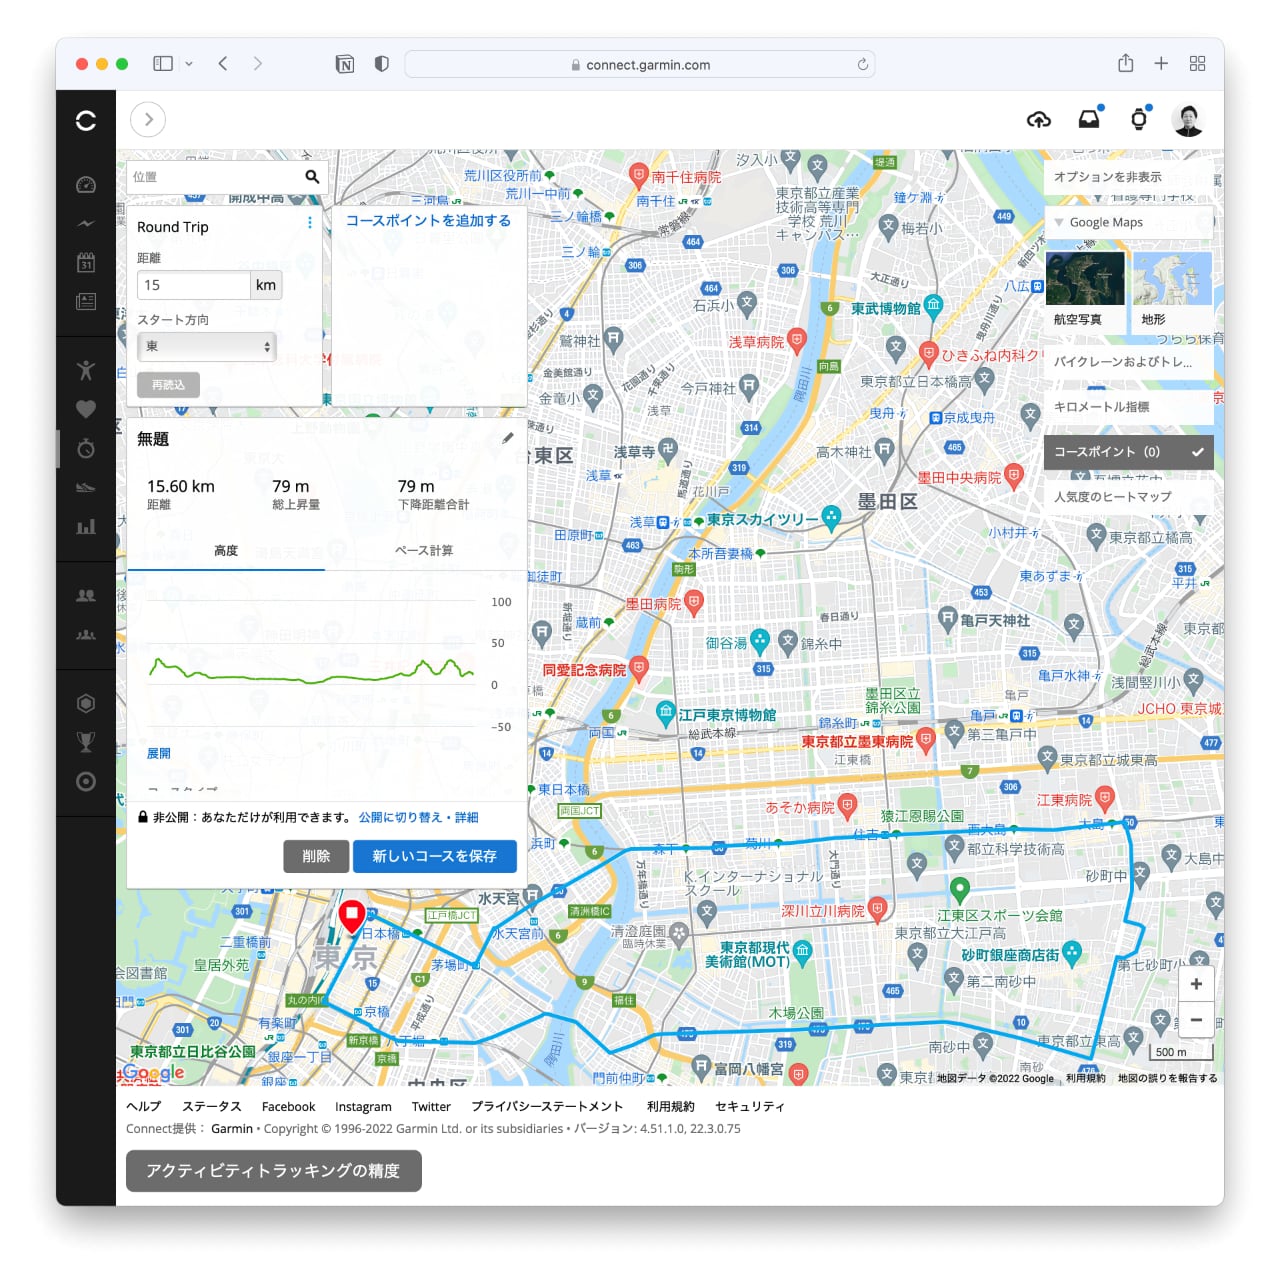Click the pencil icon to edit course name
1280x1280 pixels.
[x=508, y=438]
